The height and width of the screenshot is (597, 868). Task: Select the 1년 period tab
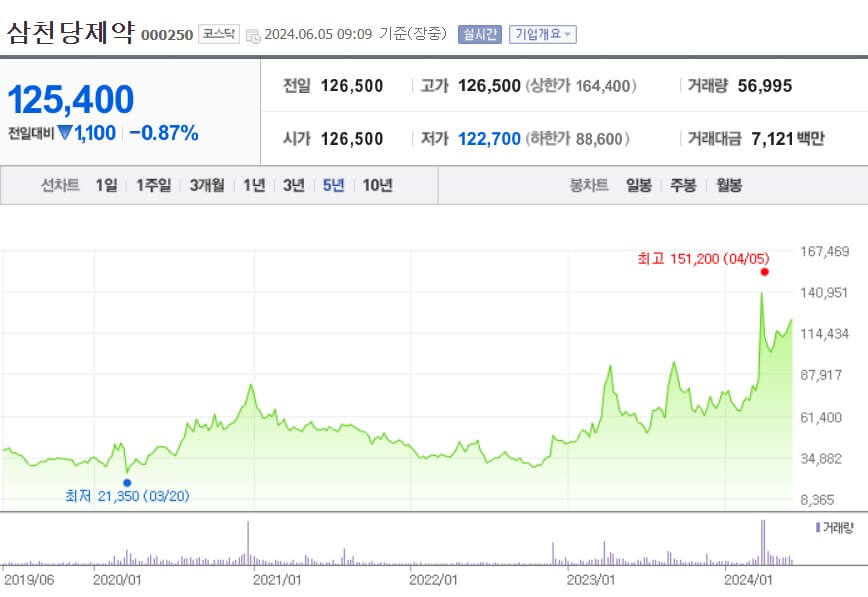[253, 185]
